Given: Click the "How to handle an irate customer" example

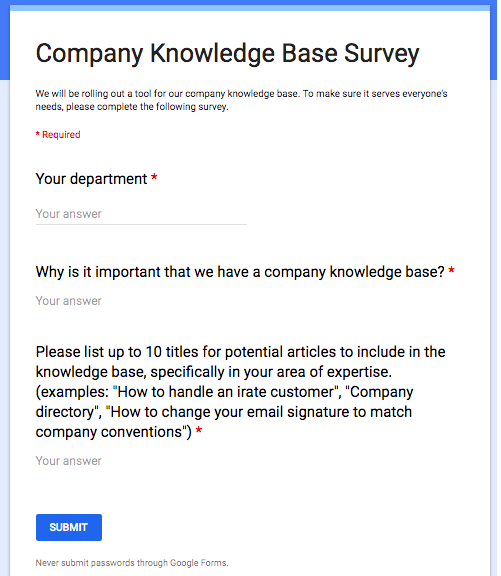Looking at the screenshot, I should 225,392.
